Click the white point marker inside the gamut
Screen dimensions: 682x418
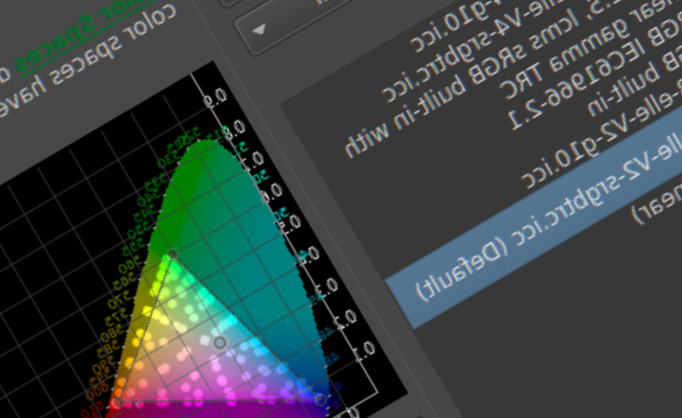pyautogui.click(x=220, y=343)
